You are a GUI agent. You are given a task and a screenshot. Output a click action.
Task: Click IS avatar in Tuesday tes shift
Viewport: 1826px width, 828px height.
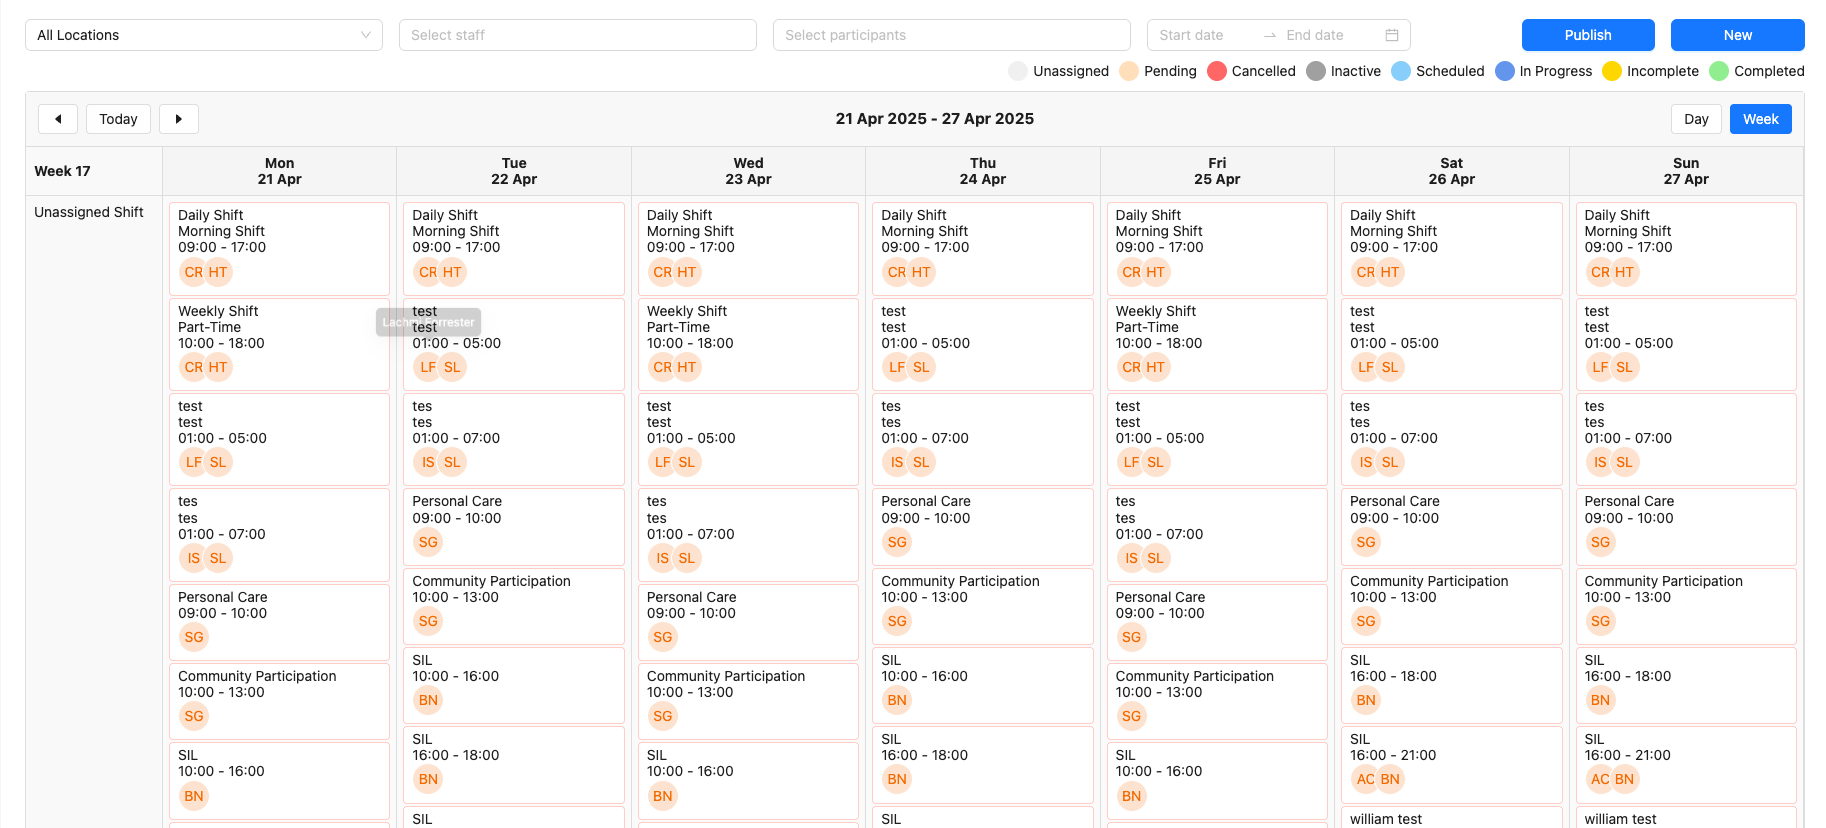coord(428,462)
